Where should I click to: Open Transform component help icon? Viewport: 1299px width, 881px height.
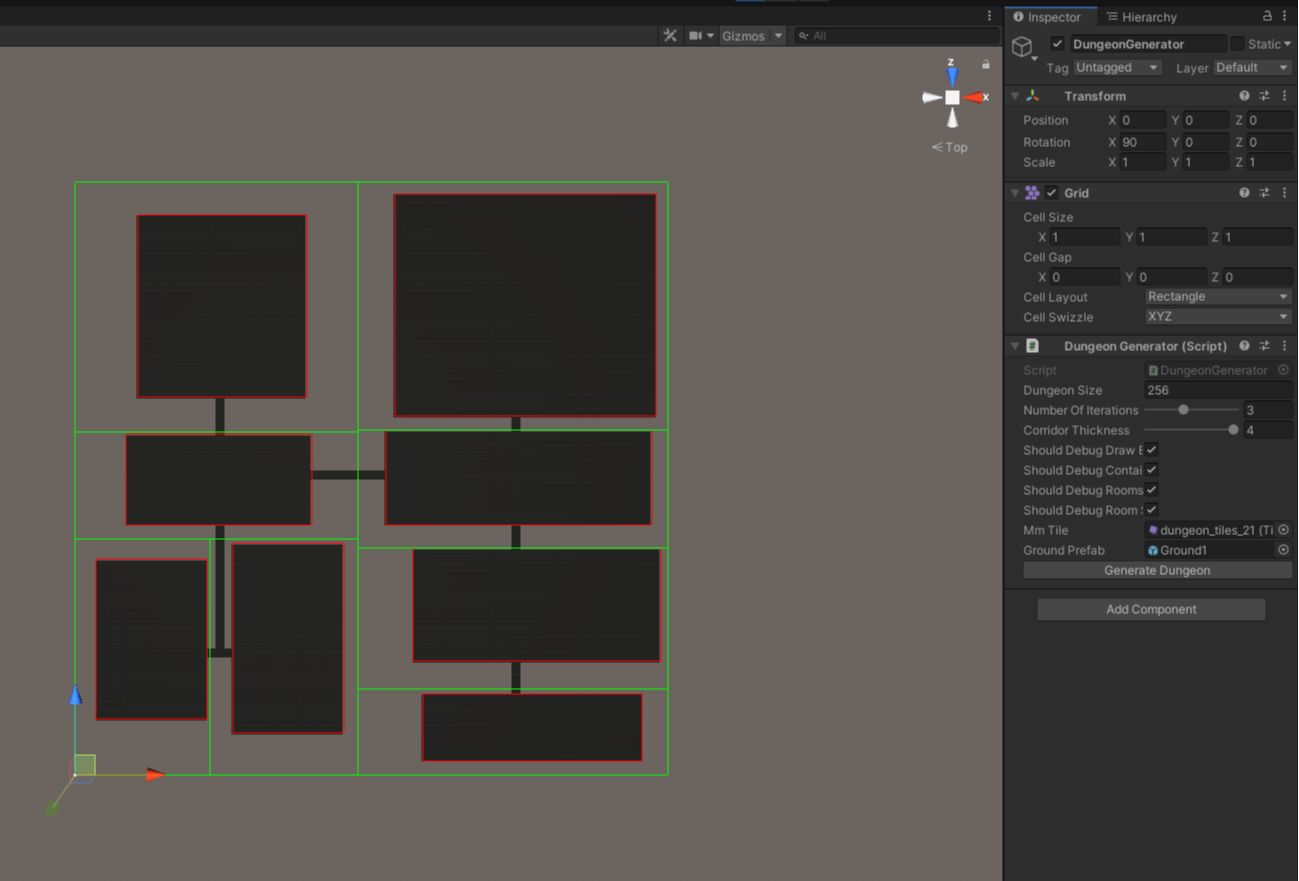(x=1244, y=96)
